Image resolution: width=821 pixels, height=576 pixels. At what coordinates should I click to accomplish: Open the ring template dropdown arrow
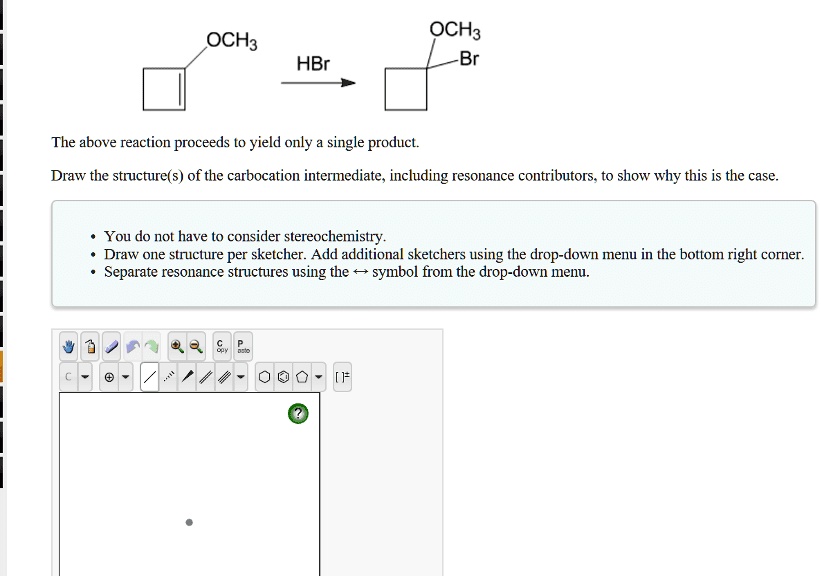[317, 376]
